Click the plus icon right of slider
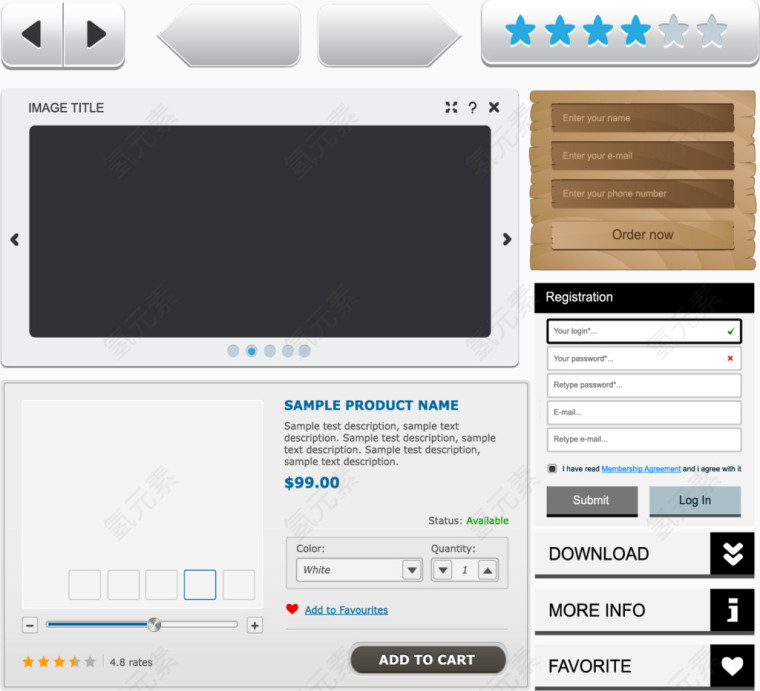The width and height of the screenshot is (760, 691). coord(254,625)
